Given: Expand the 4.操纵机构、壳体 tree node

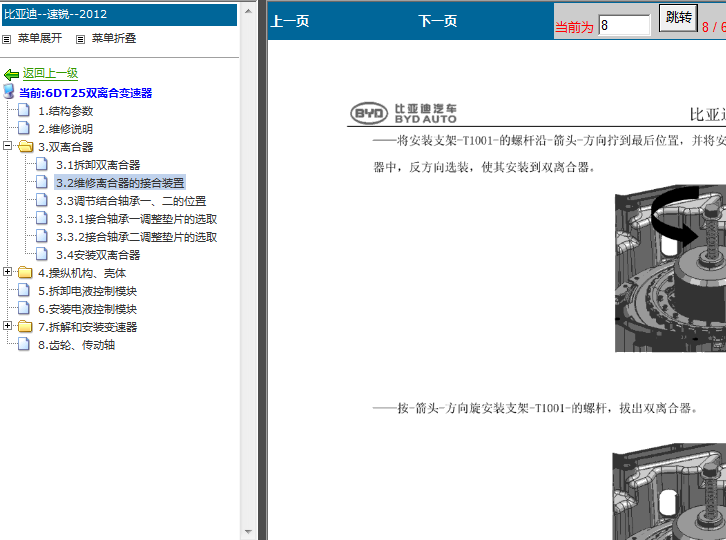Looking at the screenshot, I should [x=7, y=271].
